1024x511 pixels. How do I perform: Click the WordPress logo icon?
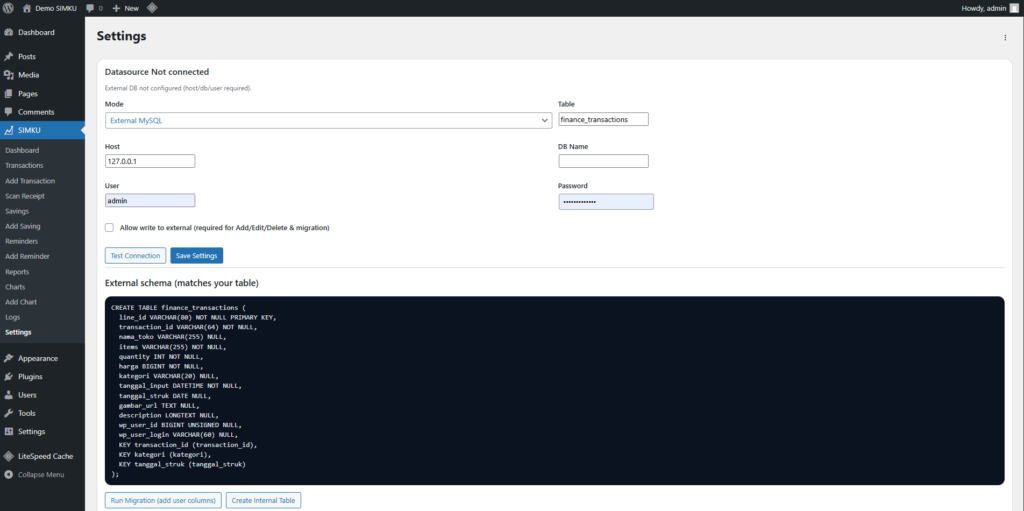pyautogui.click(x=8, y=8)
